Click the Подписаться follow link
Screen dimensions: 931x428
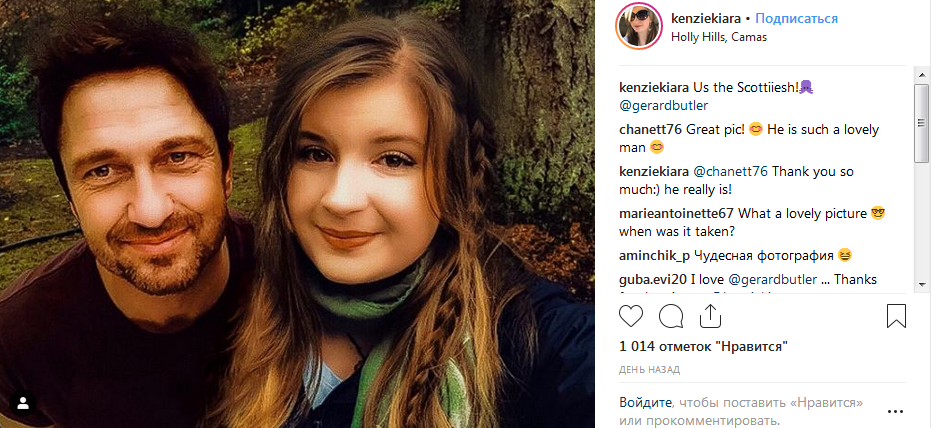pyautogui.click(x=796, y=19)
